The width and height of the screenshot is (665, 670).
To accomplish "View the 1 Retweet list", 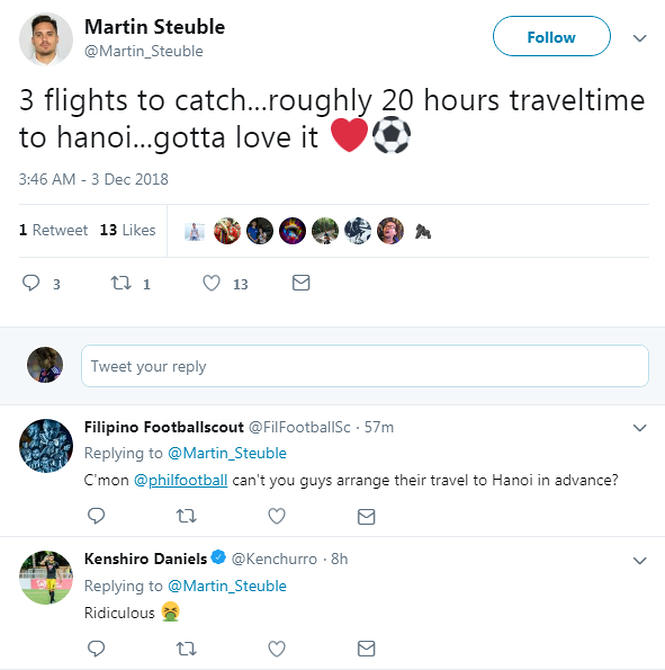I will (x=54, y=230).
